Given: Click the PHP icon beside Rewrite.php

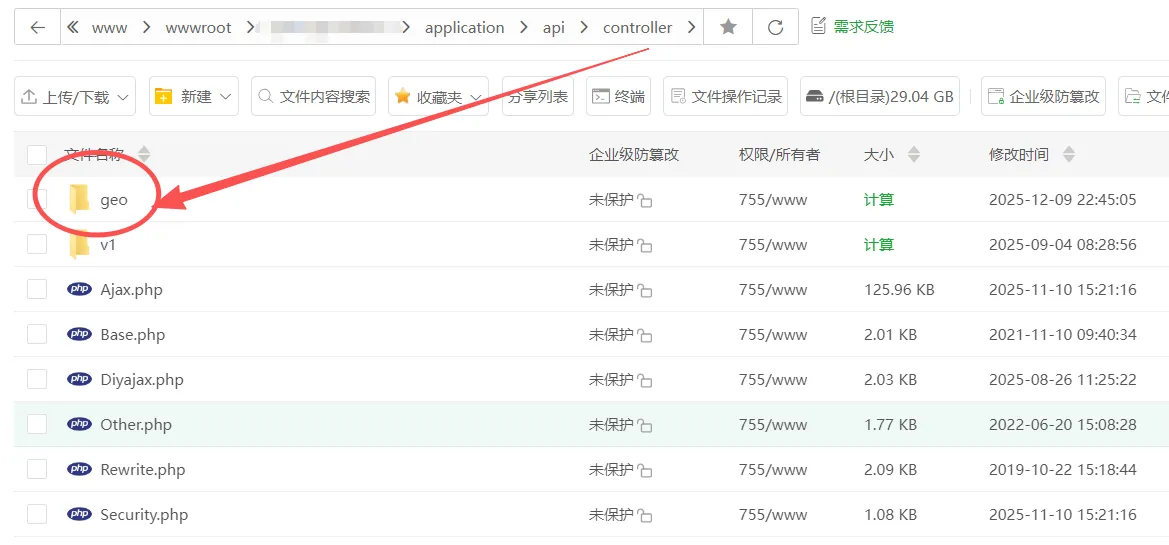Looking at the screenshot, I should tap(79, 469).
